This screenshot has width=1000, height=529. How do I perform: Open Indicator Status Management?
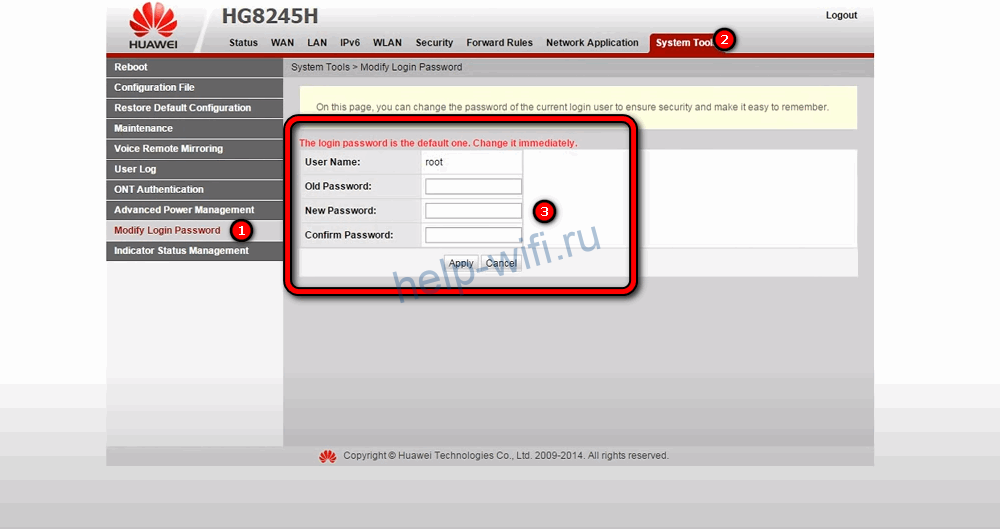195,251
